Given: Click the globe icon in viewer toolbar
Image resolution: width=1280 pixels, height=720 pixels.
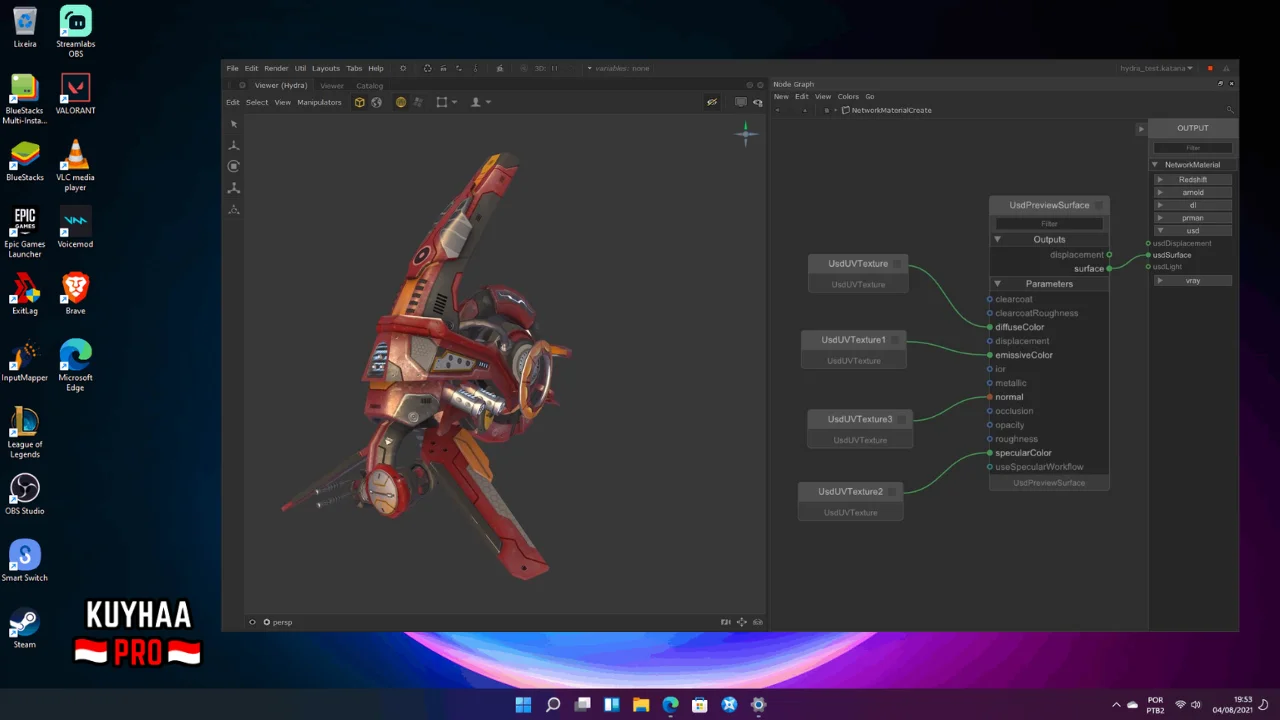Looking at the screenshot, I should 376,102.
